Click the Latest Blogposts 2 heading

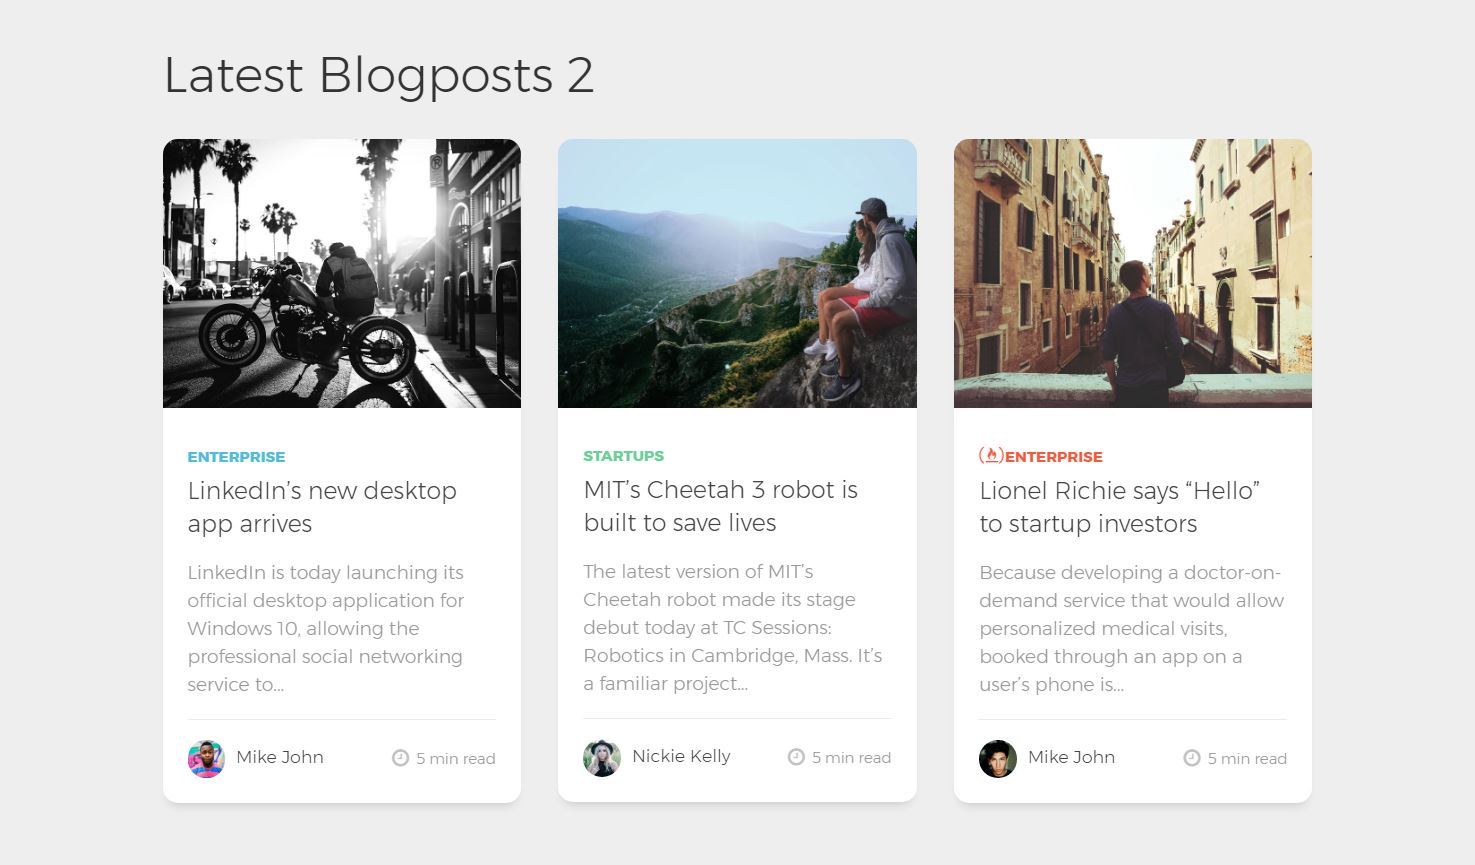pyautogui.click(x=378, y=76)
